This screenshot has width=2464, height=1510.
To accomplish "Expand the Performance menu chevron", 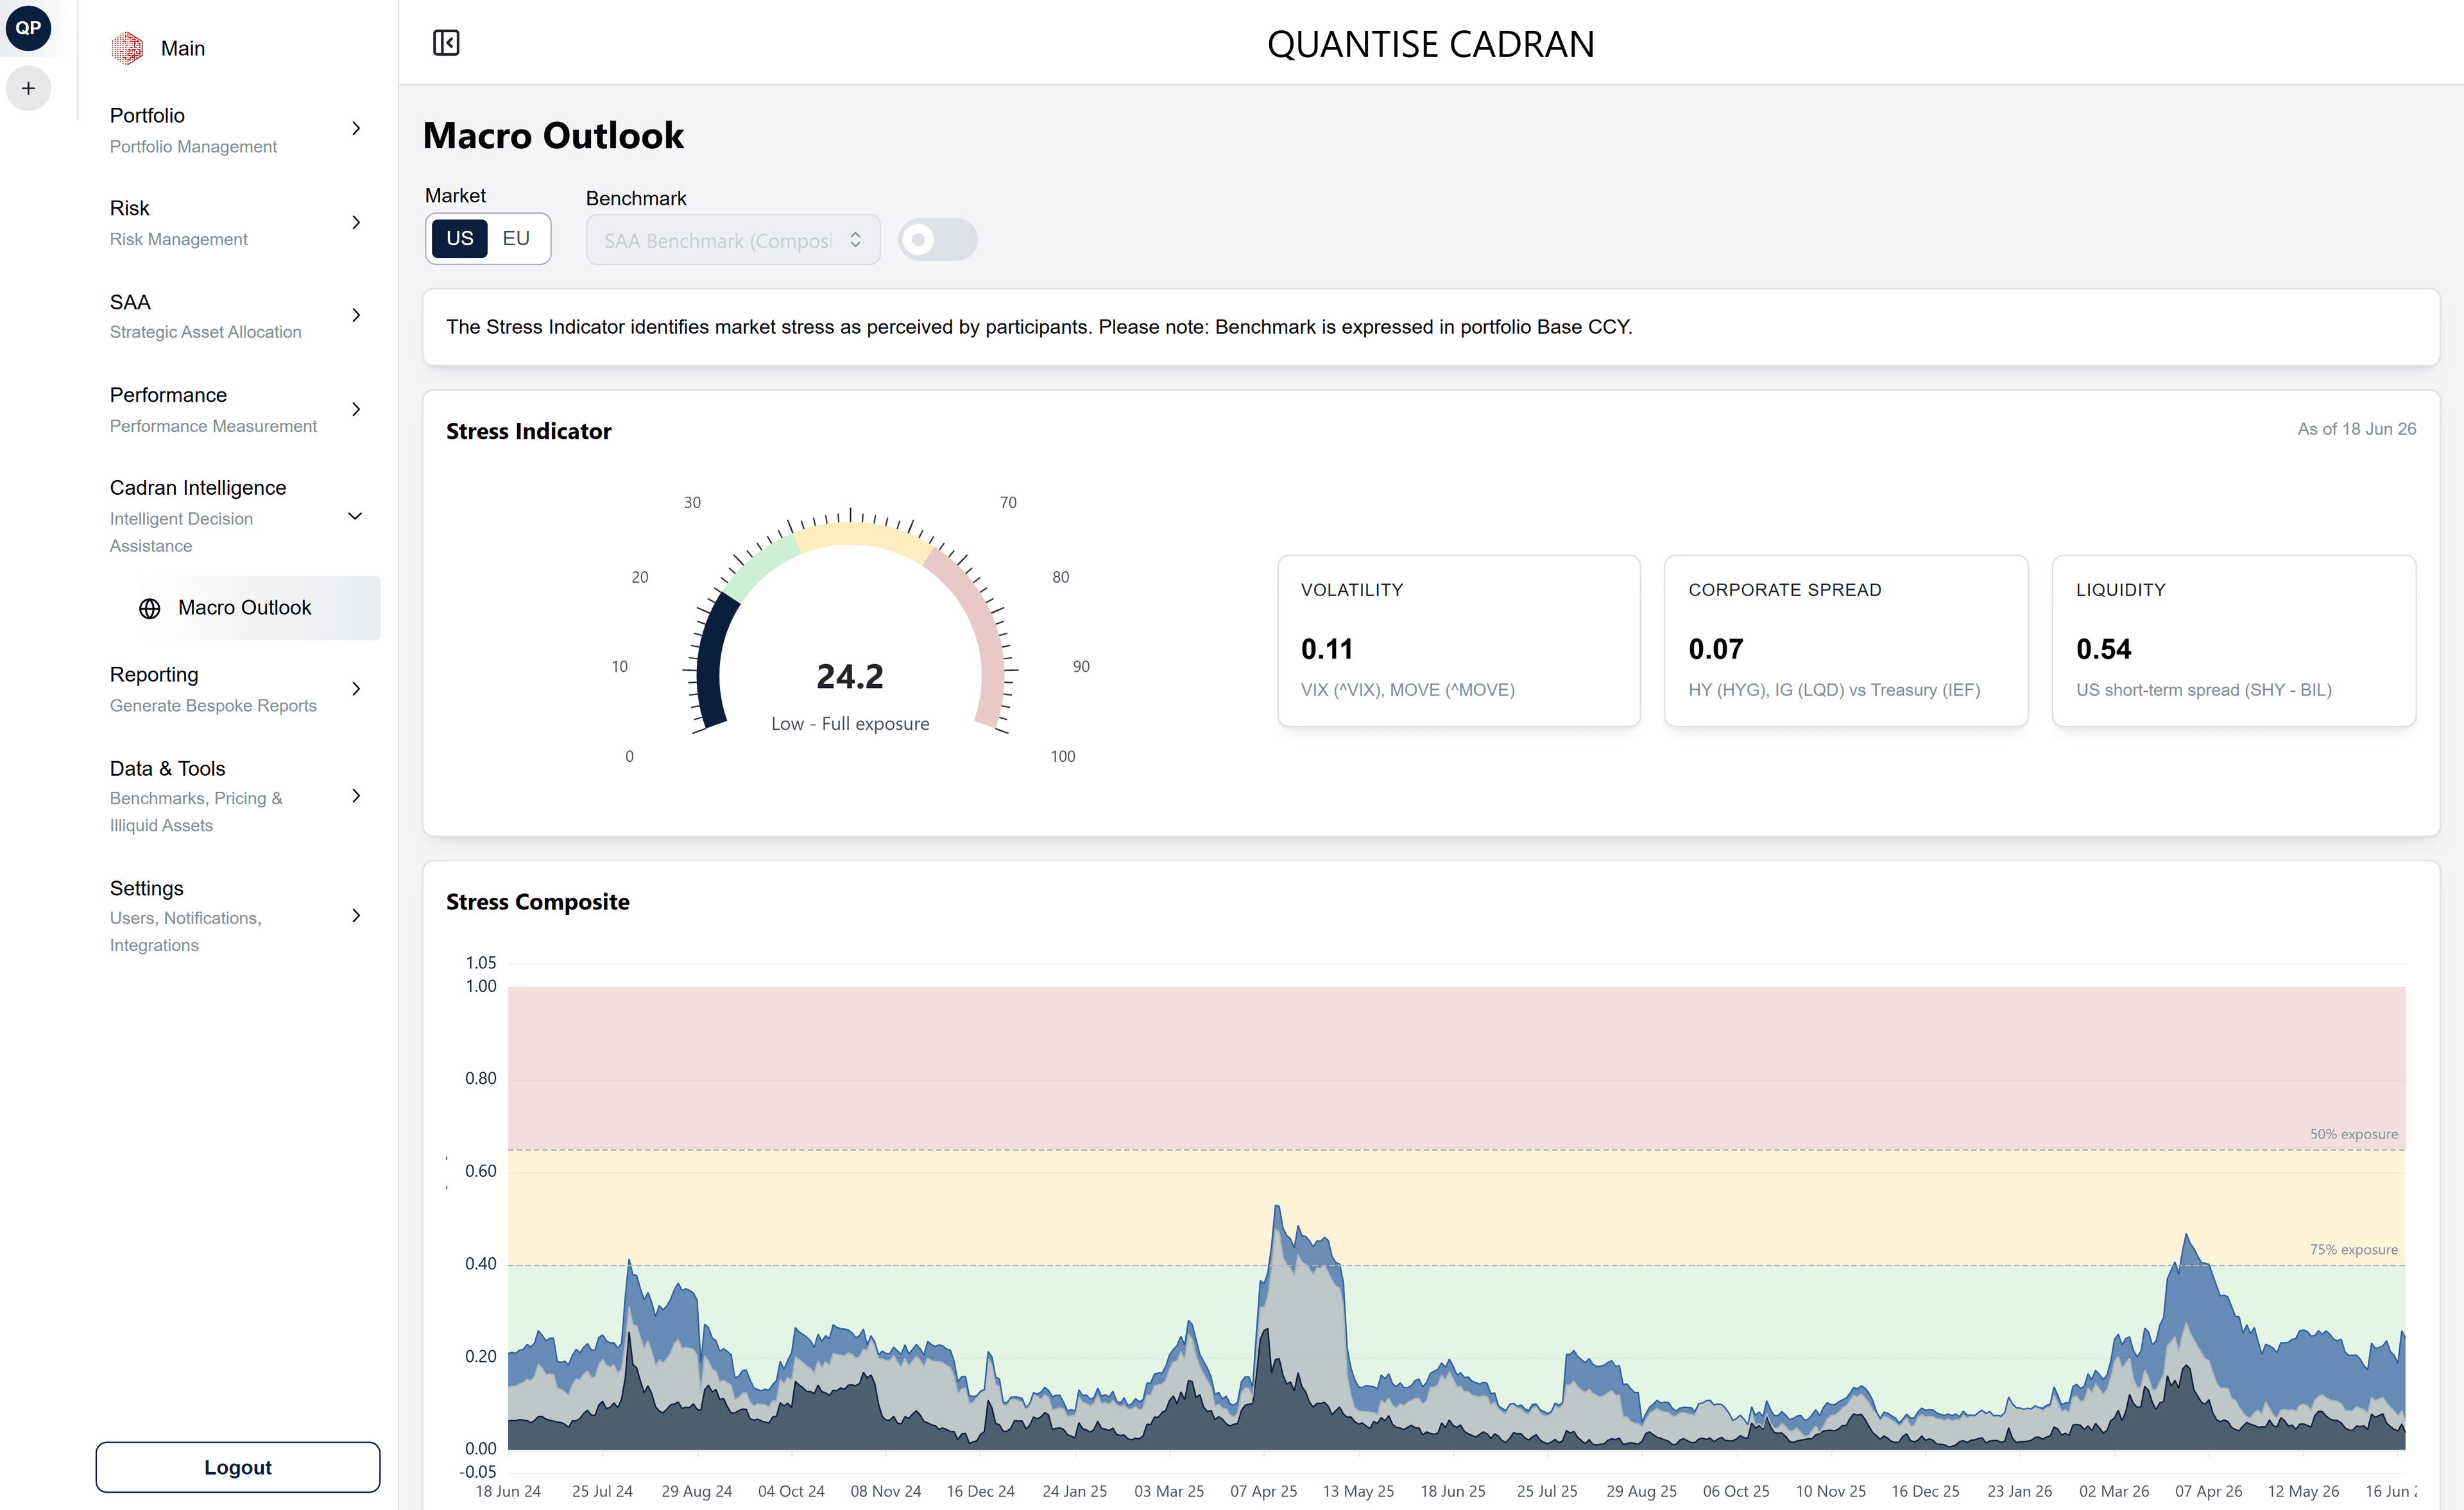I will click(x=356, y=409).
